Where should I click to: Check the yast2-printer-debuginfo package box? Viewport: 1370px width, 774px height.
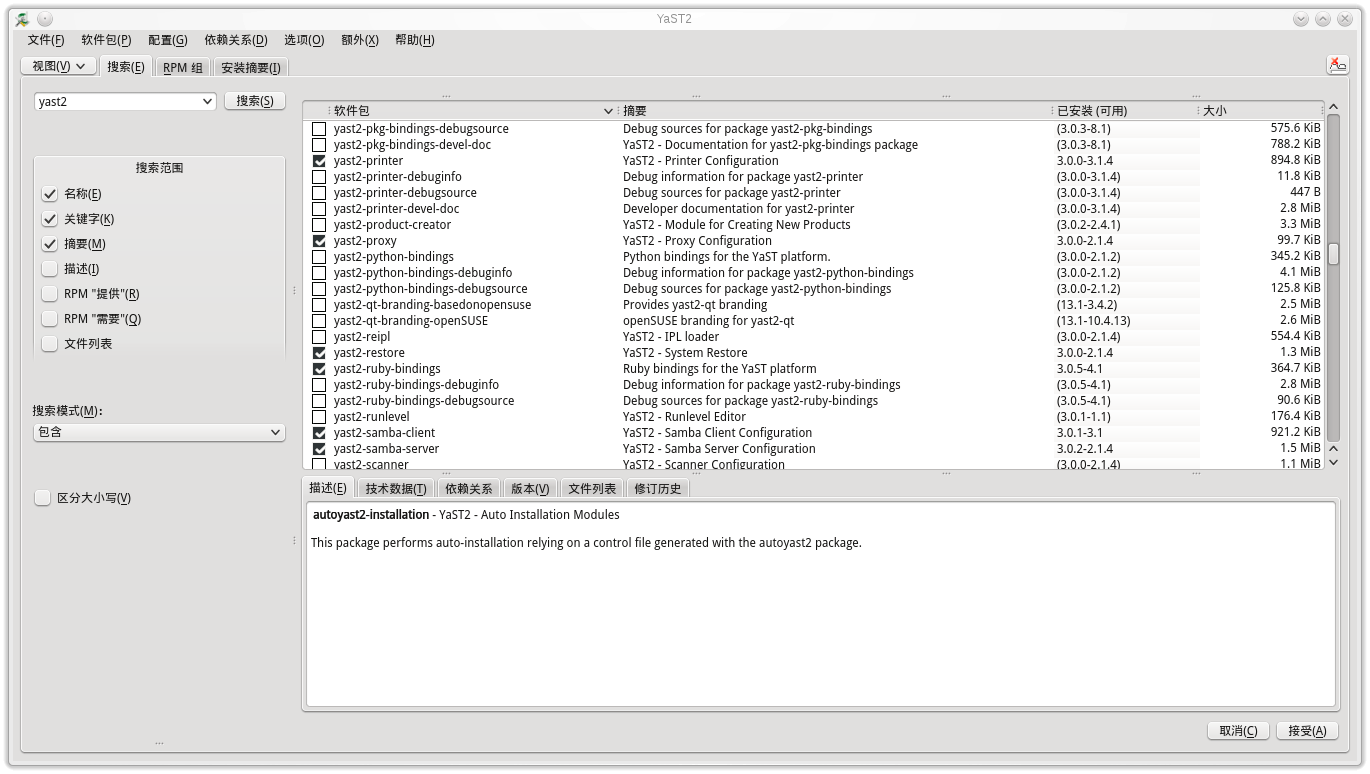[x=319, y=177]
